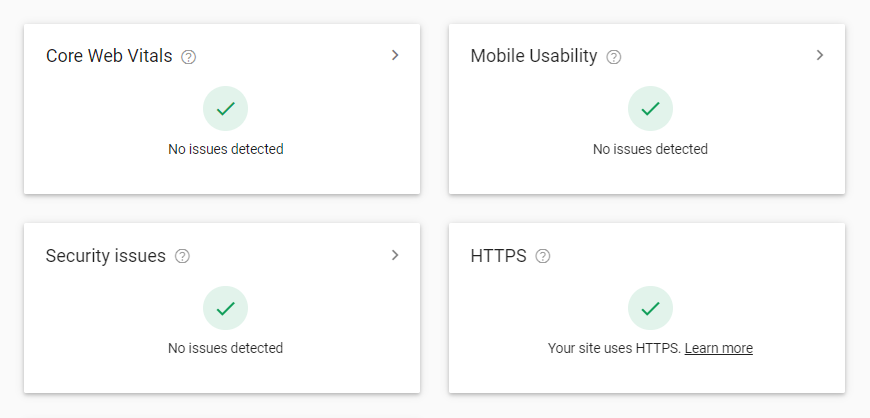Open Mobile Usability details via the arrow
The width and height of the screenshot is (870, 418).
pos(820,55)
